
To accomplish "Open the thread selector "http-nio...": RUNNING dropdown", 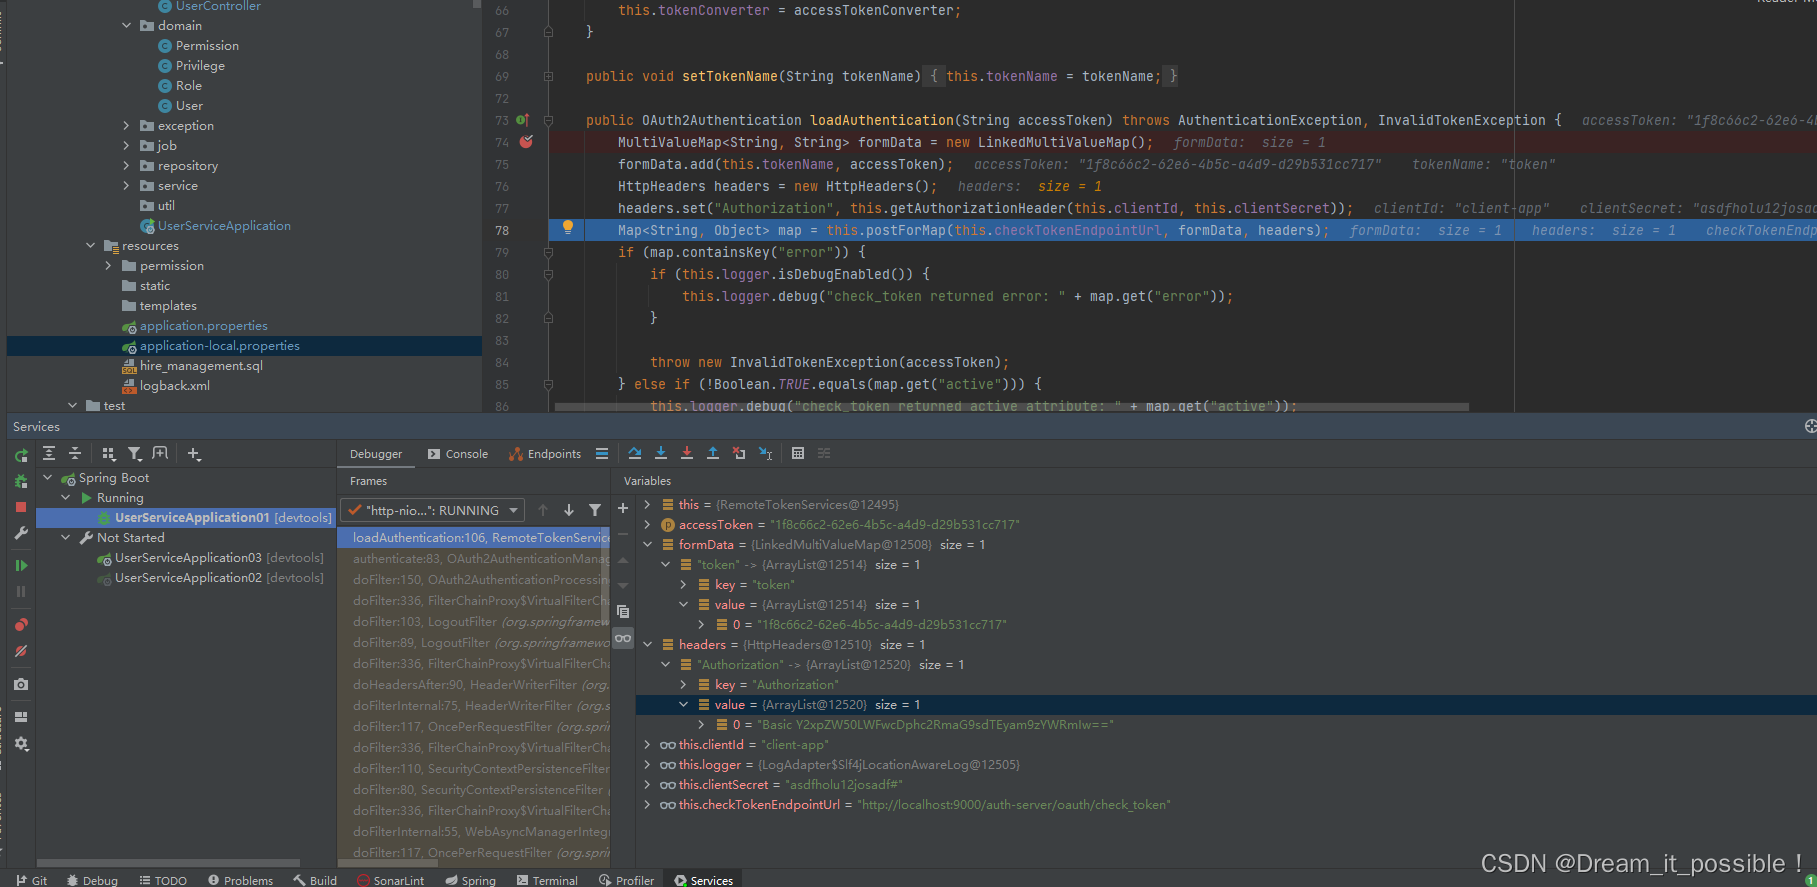I will [432, 510].
